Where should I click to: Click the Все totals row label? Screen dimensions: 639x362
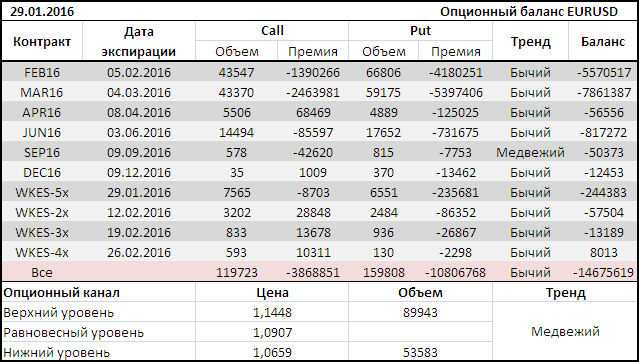(x=42, y=272)
